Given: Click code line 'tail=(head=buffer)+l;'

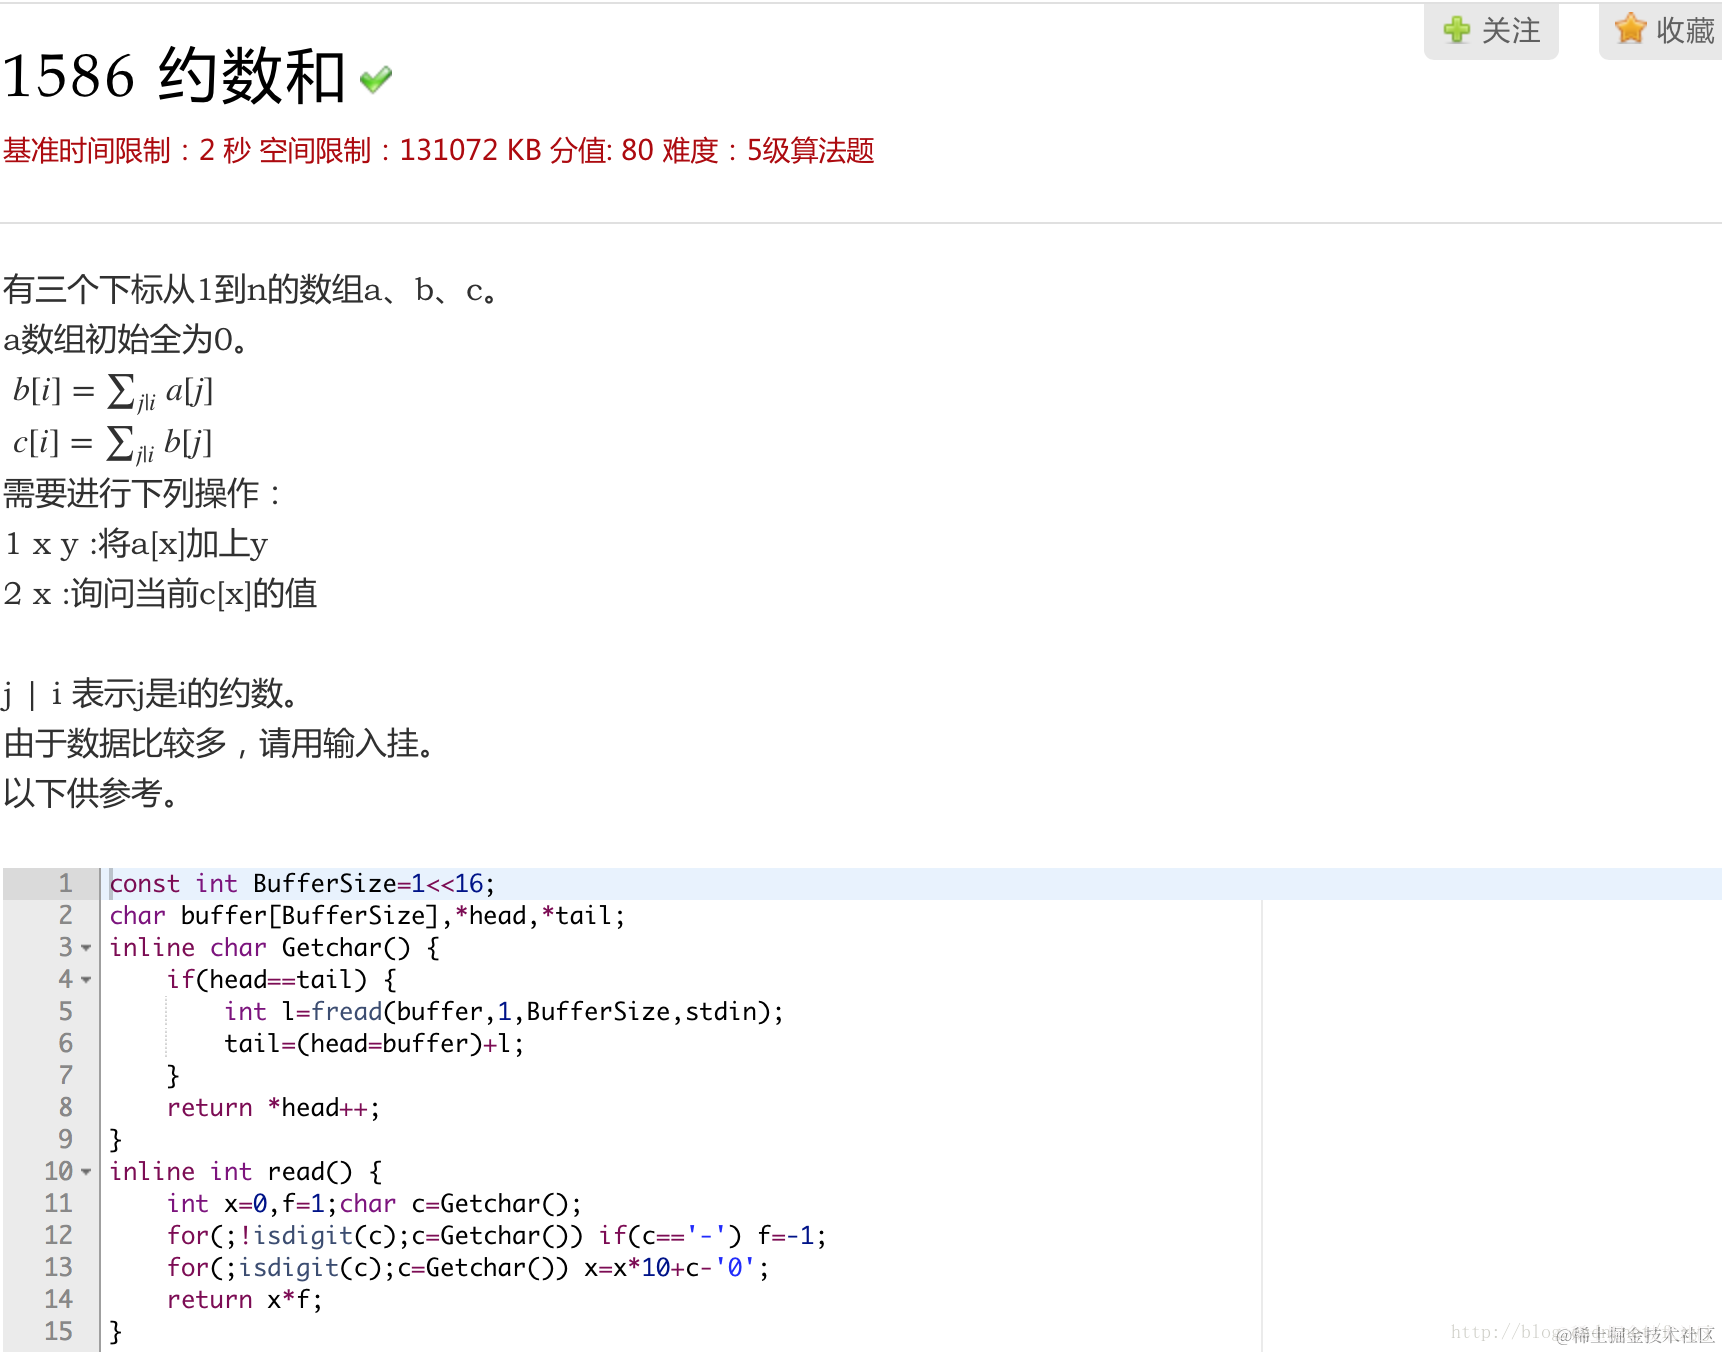Looking at the screenshot, I should click(x=374, y=1044).
